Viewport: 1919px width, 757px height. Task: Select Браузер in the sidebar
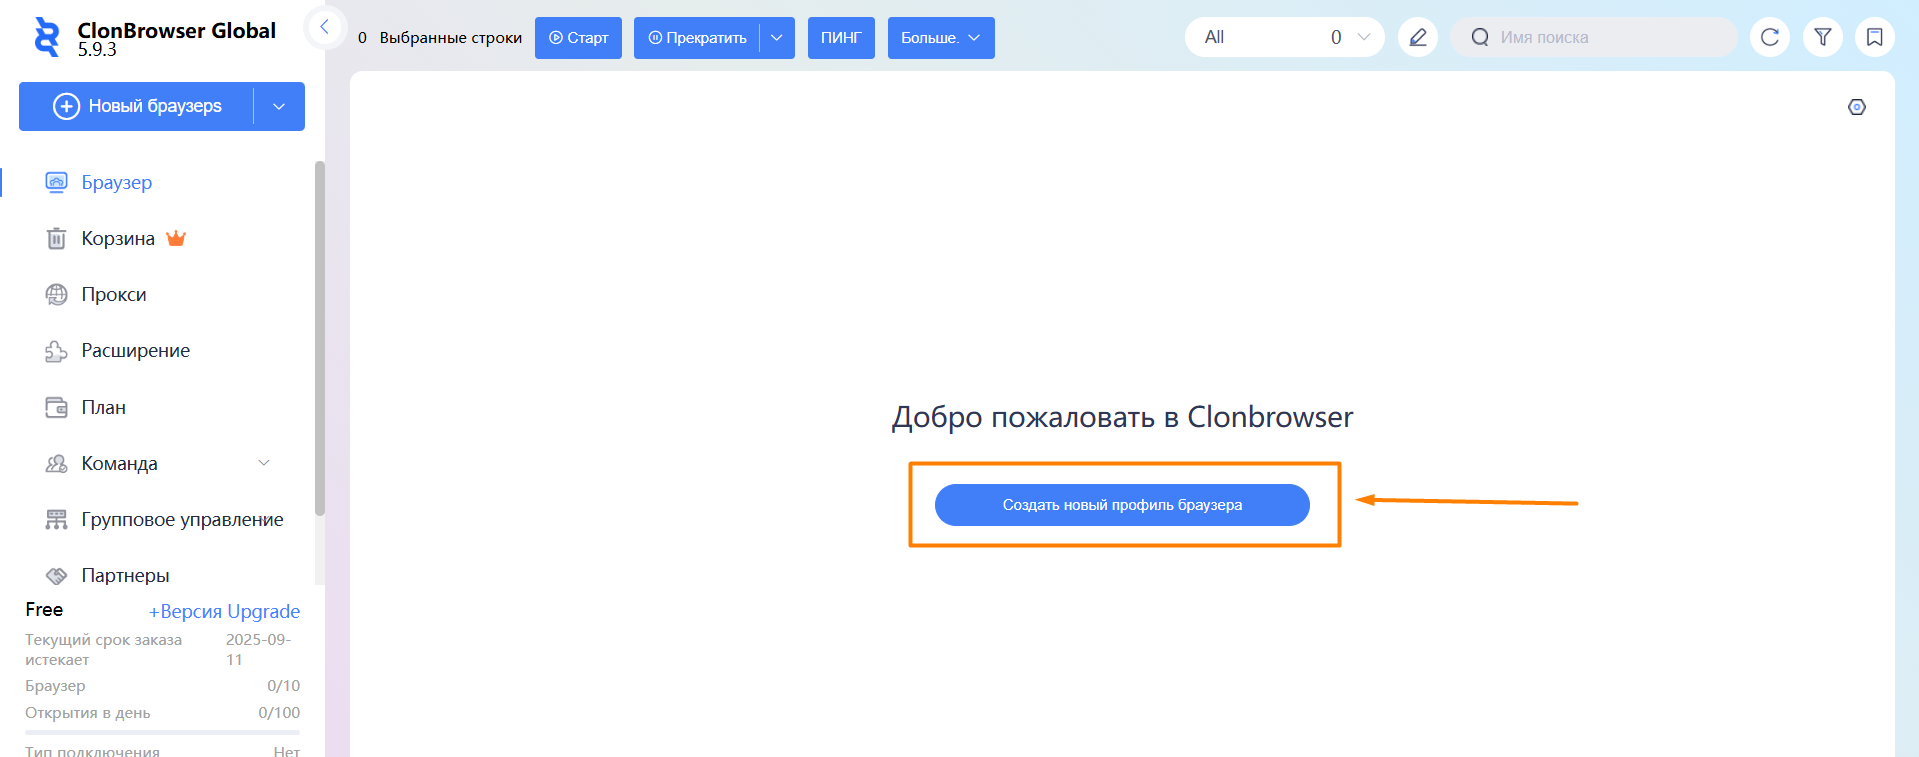click(x=117, y=182)
